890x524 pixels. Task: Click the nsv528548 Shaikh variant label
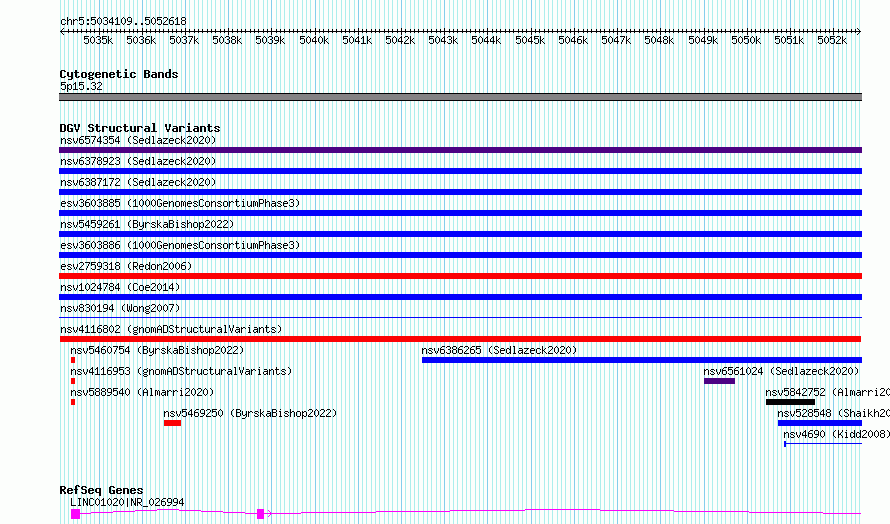pyautogui.click(x=833, y=413)
